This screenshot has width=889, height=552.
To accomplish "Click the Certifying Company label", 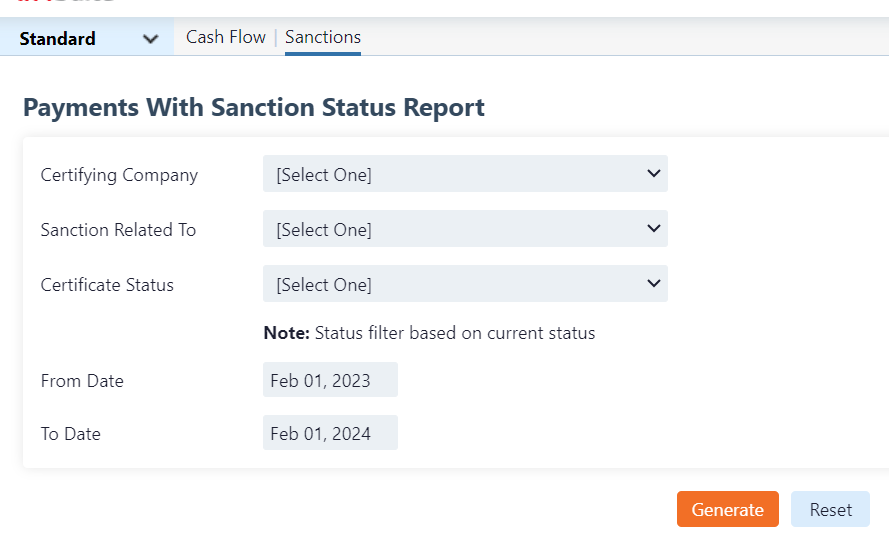I will pyautogui.click(x=119, y=175).
